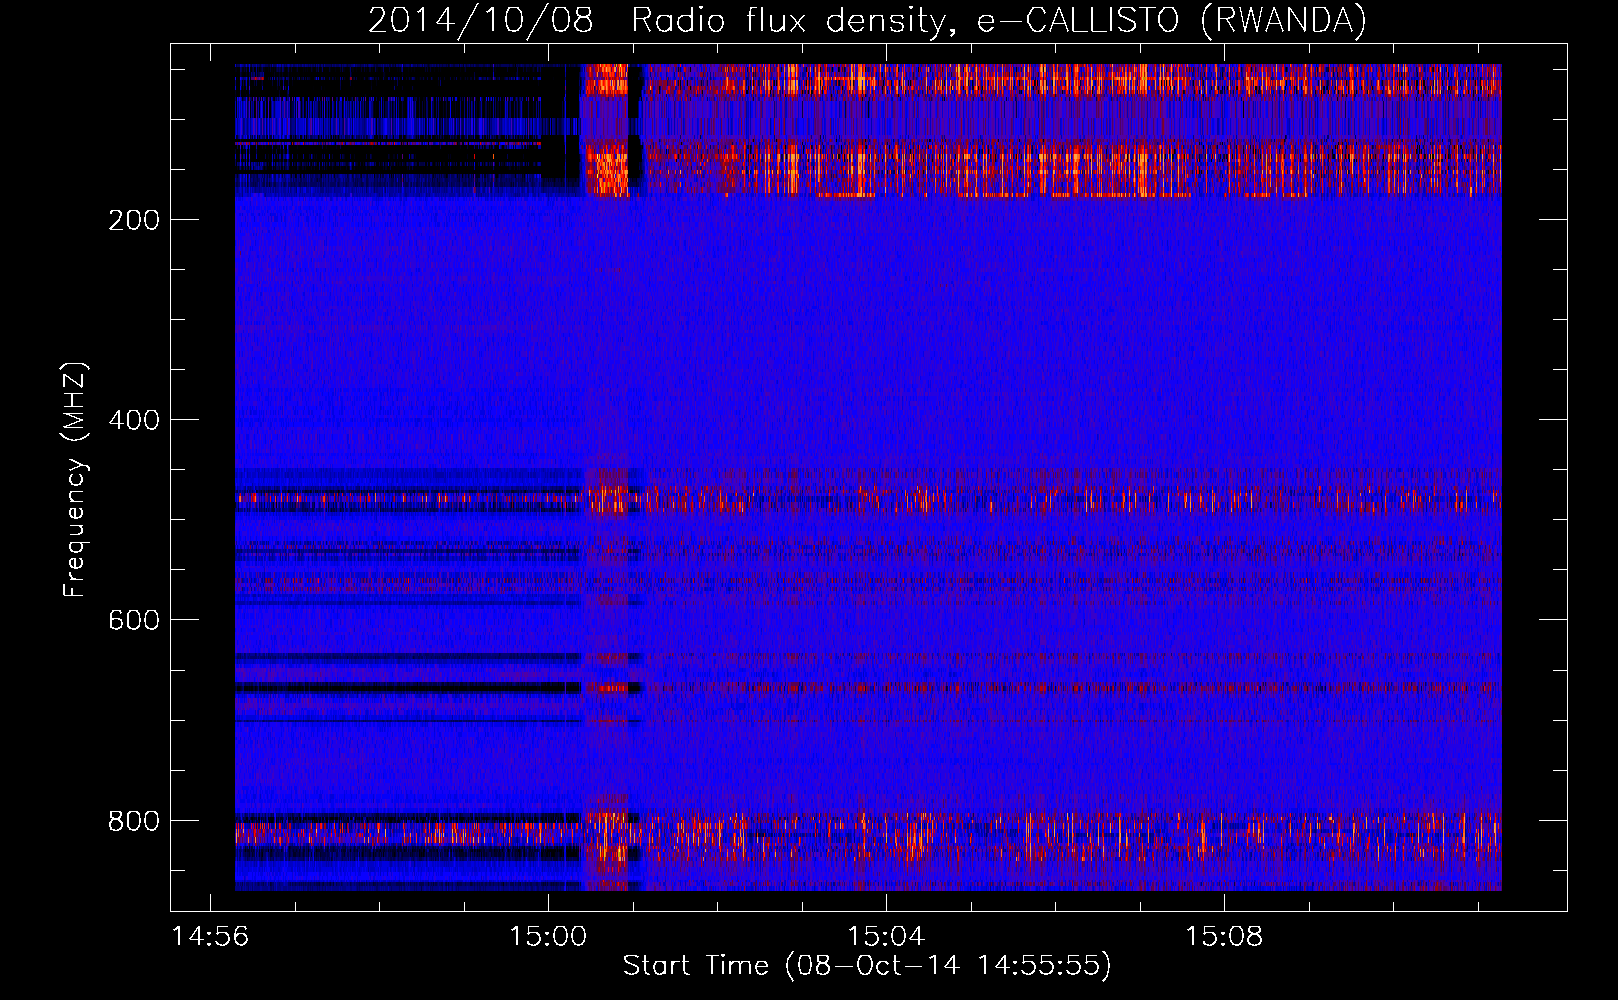The height and width of the screenshot is (1000, 1618).
Task: Click the 15:08 time axis label
Action: pos(1224,937)
